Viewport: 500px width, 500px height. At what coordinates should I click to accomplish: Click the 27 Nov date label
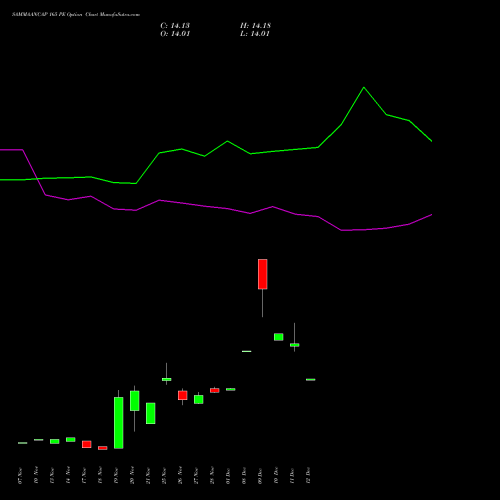coord(196,476)
